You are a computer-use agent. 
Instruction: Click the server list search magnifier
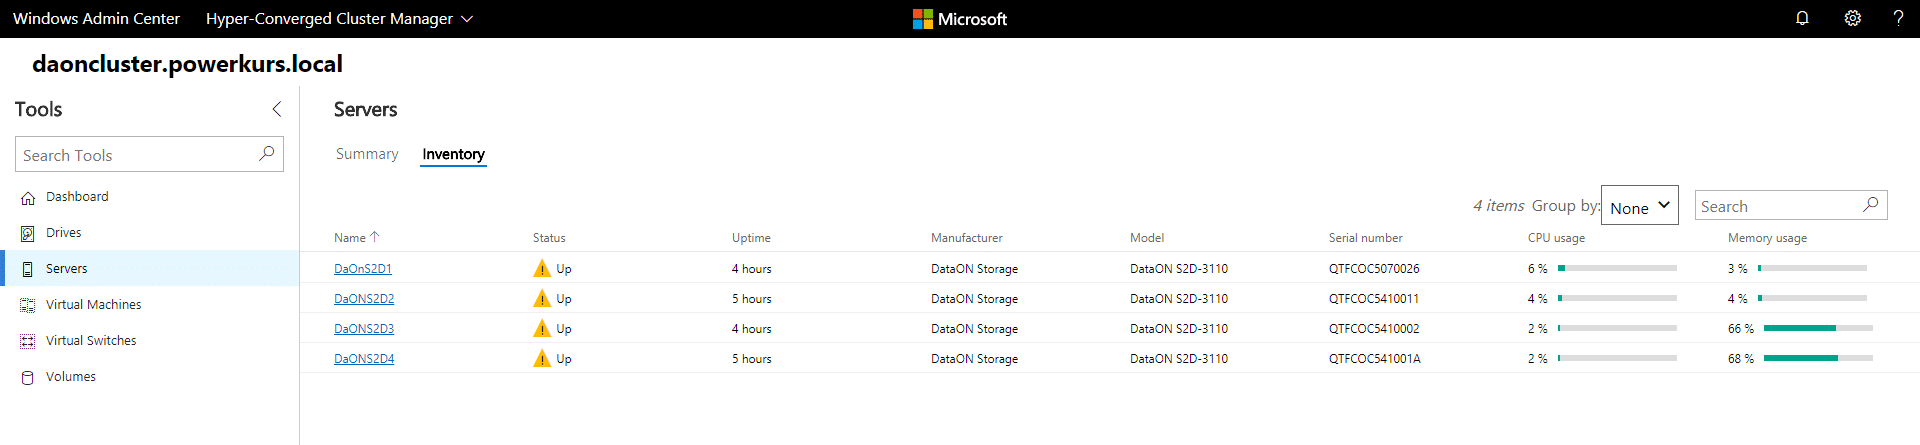[1871, 205]
